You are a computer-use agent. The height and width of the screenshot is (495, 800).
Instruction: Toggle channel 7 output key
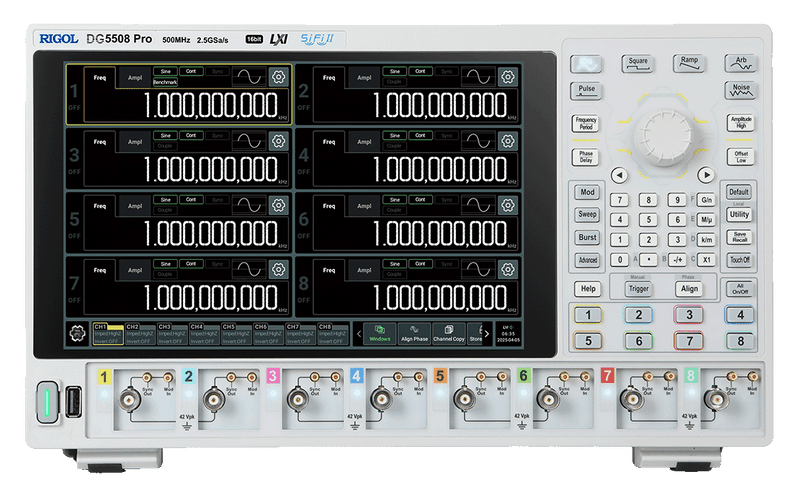(x=689, y=340)
